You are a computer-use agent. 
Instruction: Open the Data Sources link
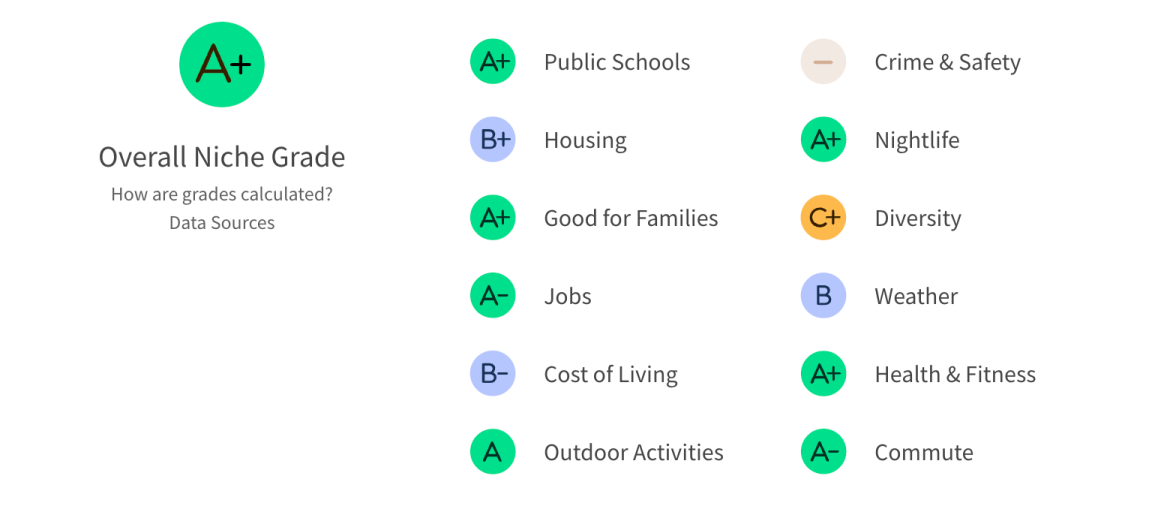(222, 222)
